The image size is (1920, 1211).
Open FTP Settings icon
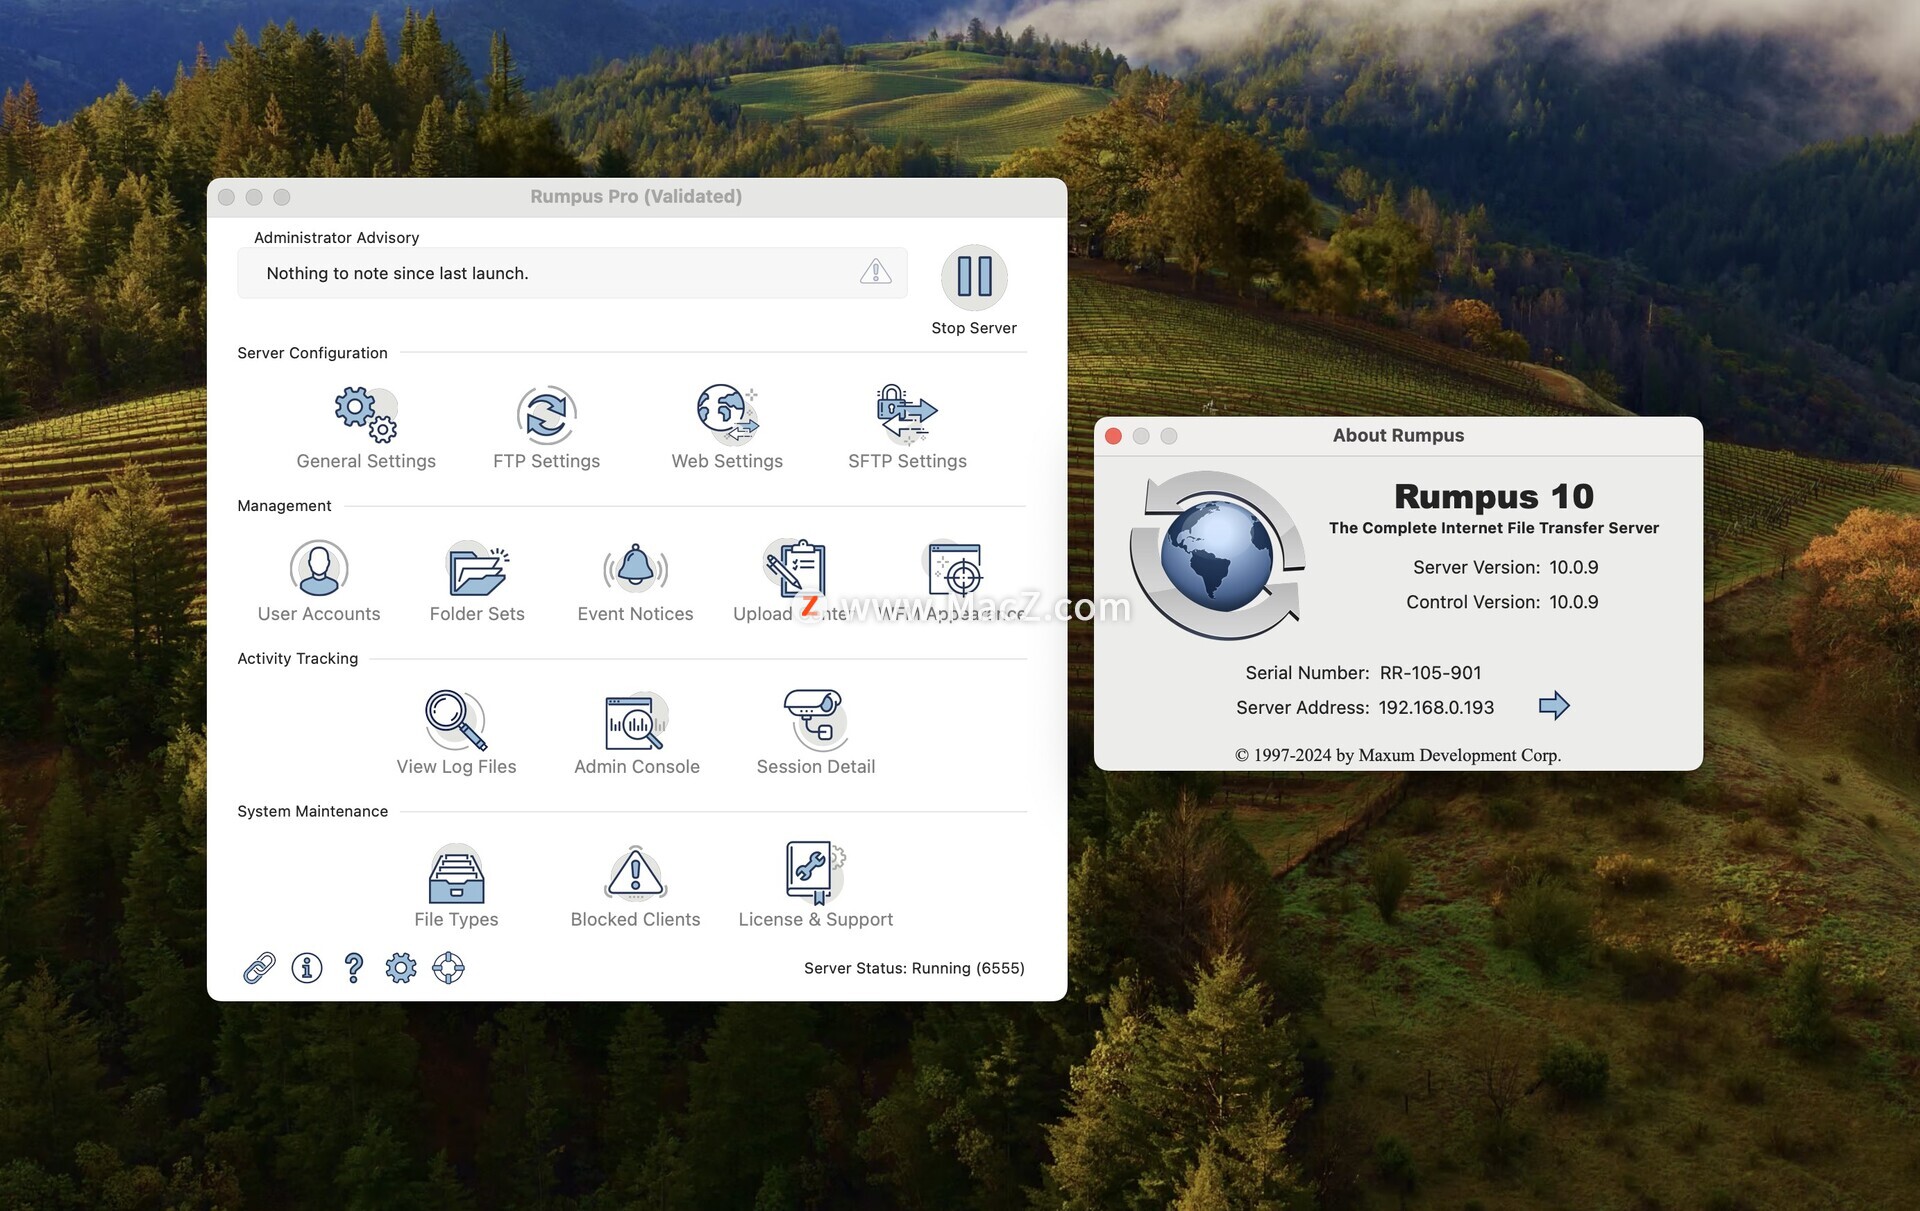tap(546, 414)
